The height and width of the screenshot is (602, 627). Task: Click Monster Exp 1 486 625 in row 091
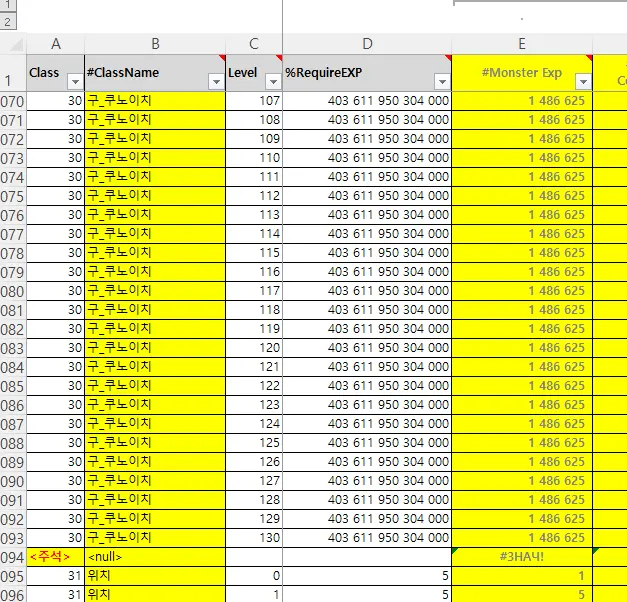tap(522, 500)
